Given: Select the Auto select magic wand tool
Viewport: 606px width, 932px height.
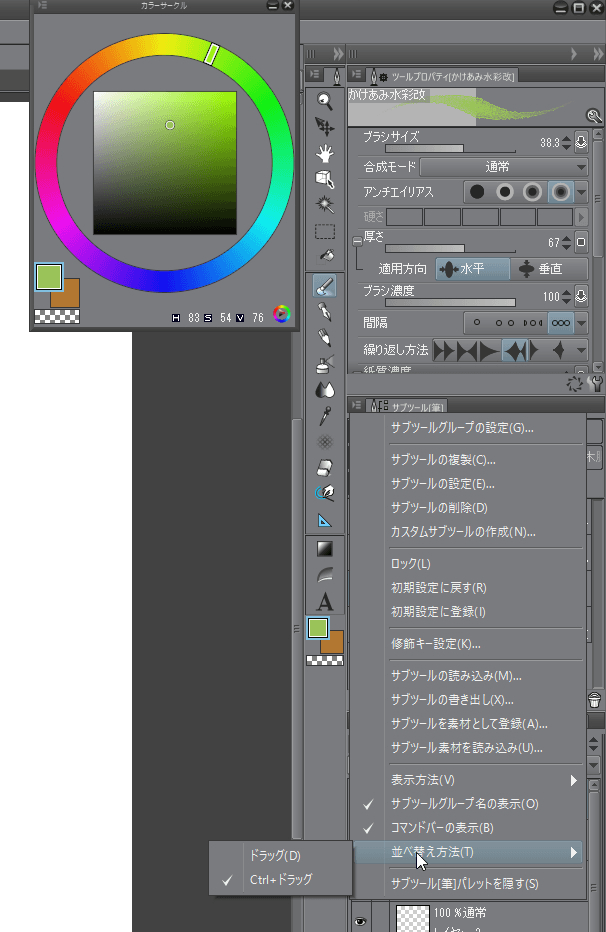Looking at the screenshot, I should click(x=325, y=204).
